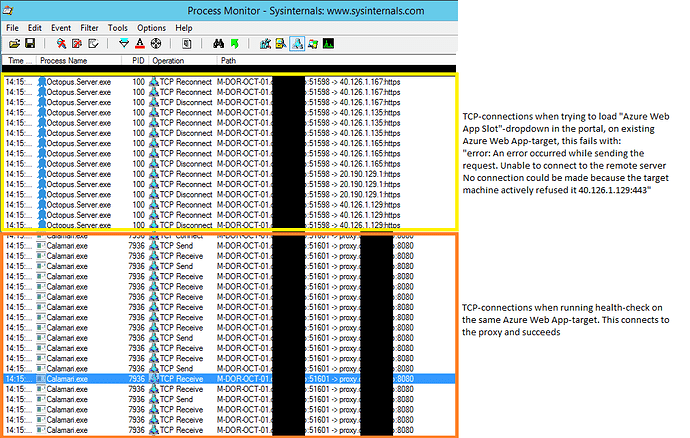Image resolution: width=690 pixels, height=438 pixels.
Task: Select TCP Disconnect cell for 40.126.1.167
Action: coord(186,102)
